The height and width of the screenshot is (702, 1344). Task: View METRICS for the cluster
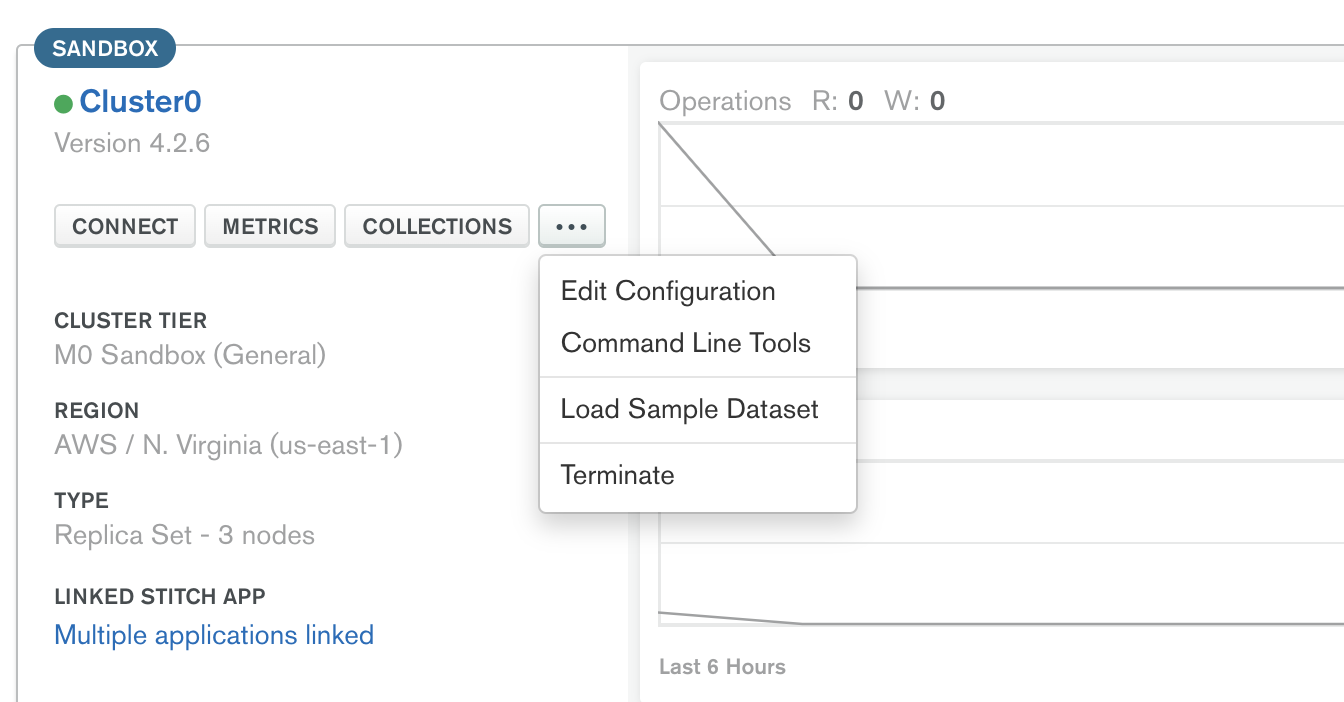pyautogui.click(x=269, y=225)
